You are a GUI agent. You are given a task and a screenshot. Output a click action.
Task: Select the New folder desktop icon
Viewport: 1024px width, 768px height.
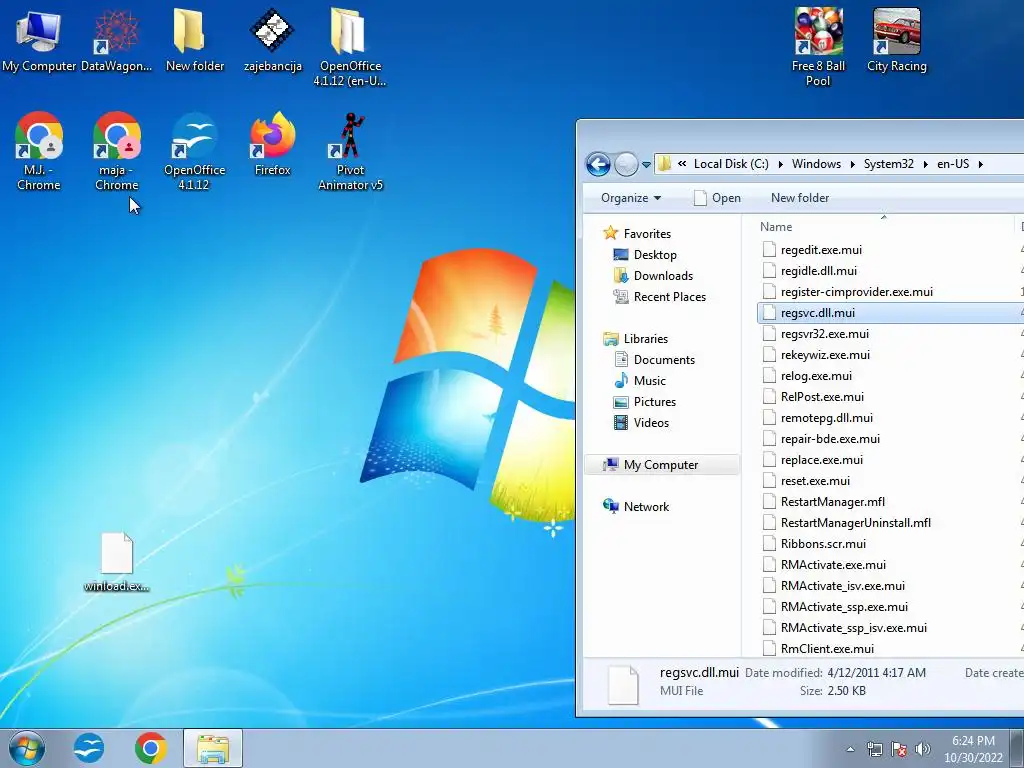tap(195, 40)
